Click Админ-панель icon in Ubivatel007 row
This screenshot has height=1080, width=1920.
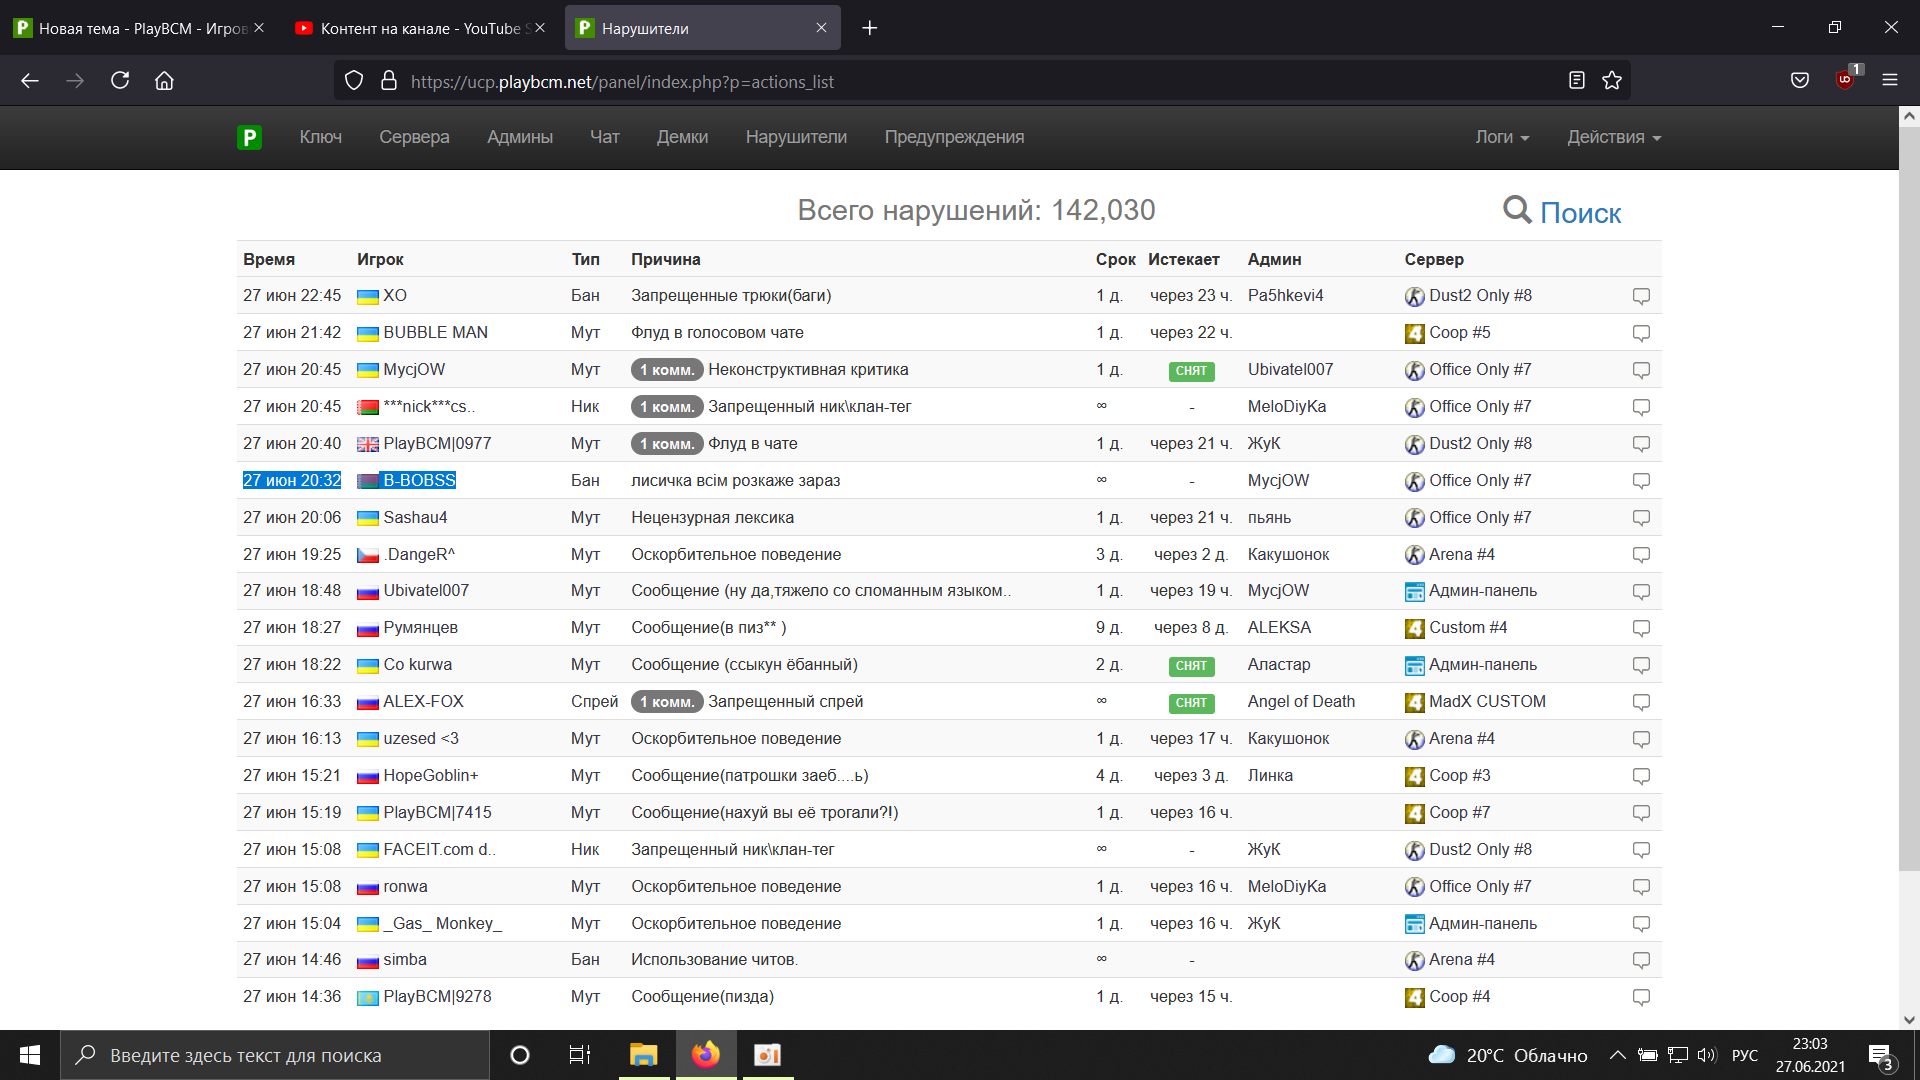click(1415, 592)
